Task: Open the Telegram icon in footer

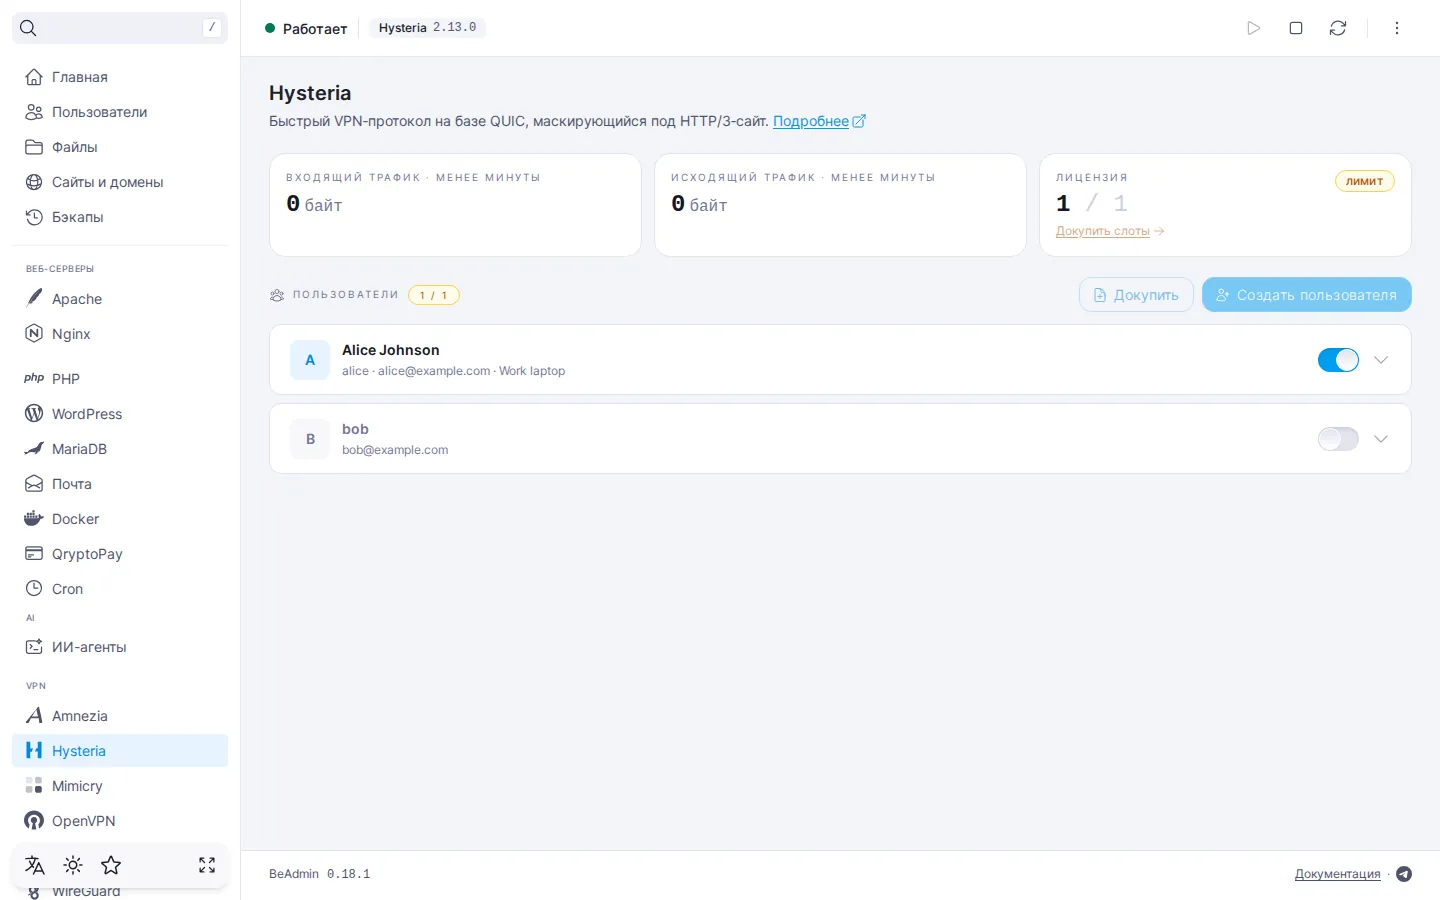Action: click(1404, 874)
